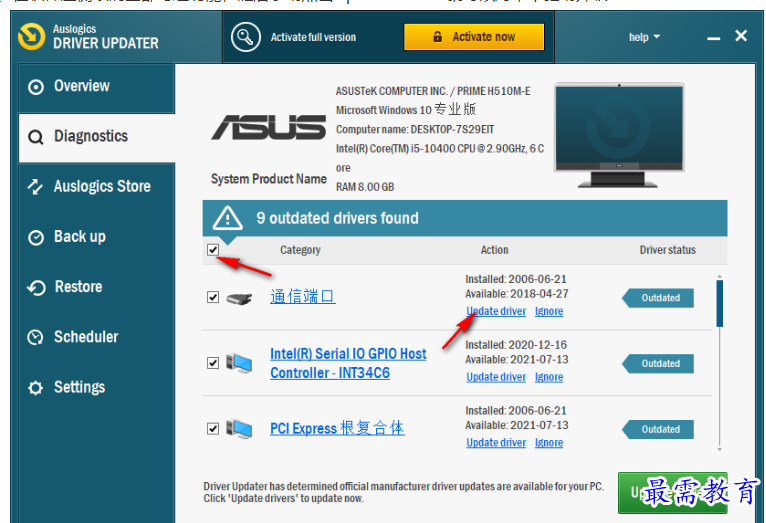Uncheck the 通信端口 driver checkbox

[213, 297]
